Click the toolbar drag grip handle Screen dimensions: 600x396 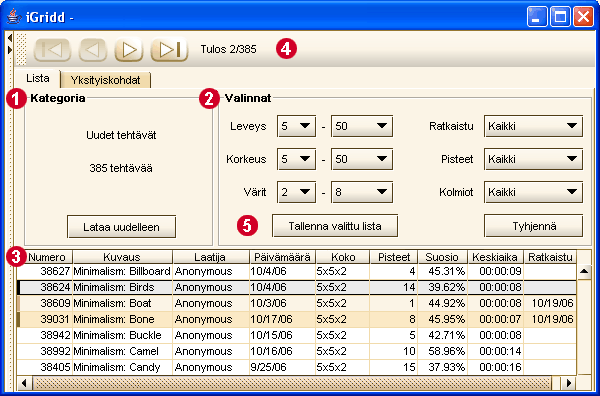[22, 49]
